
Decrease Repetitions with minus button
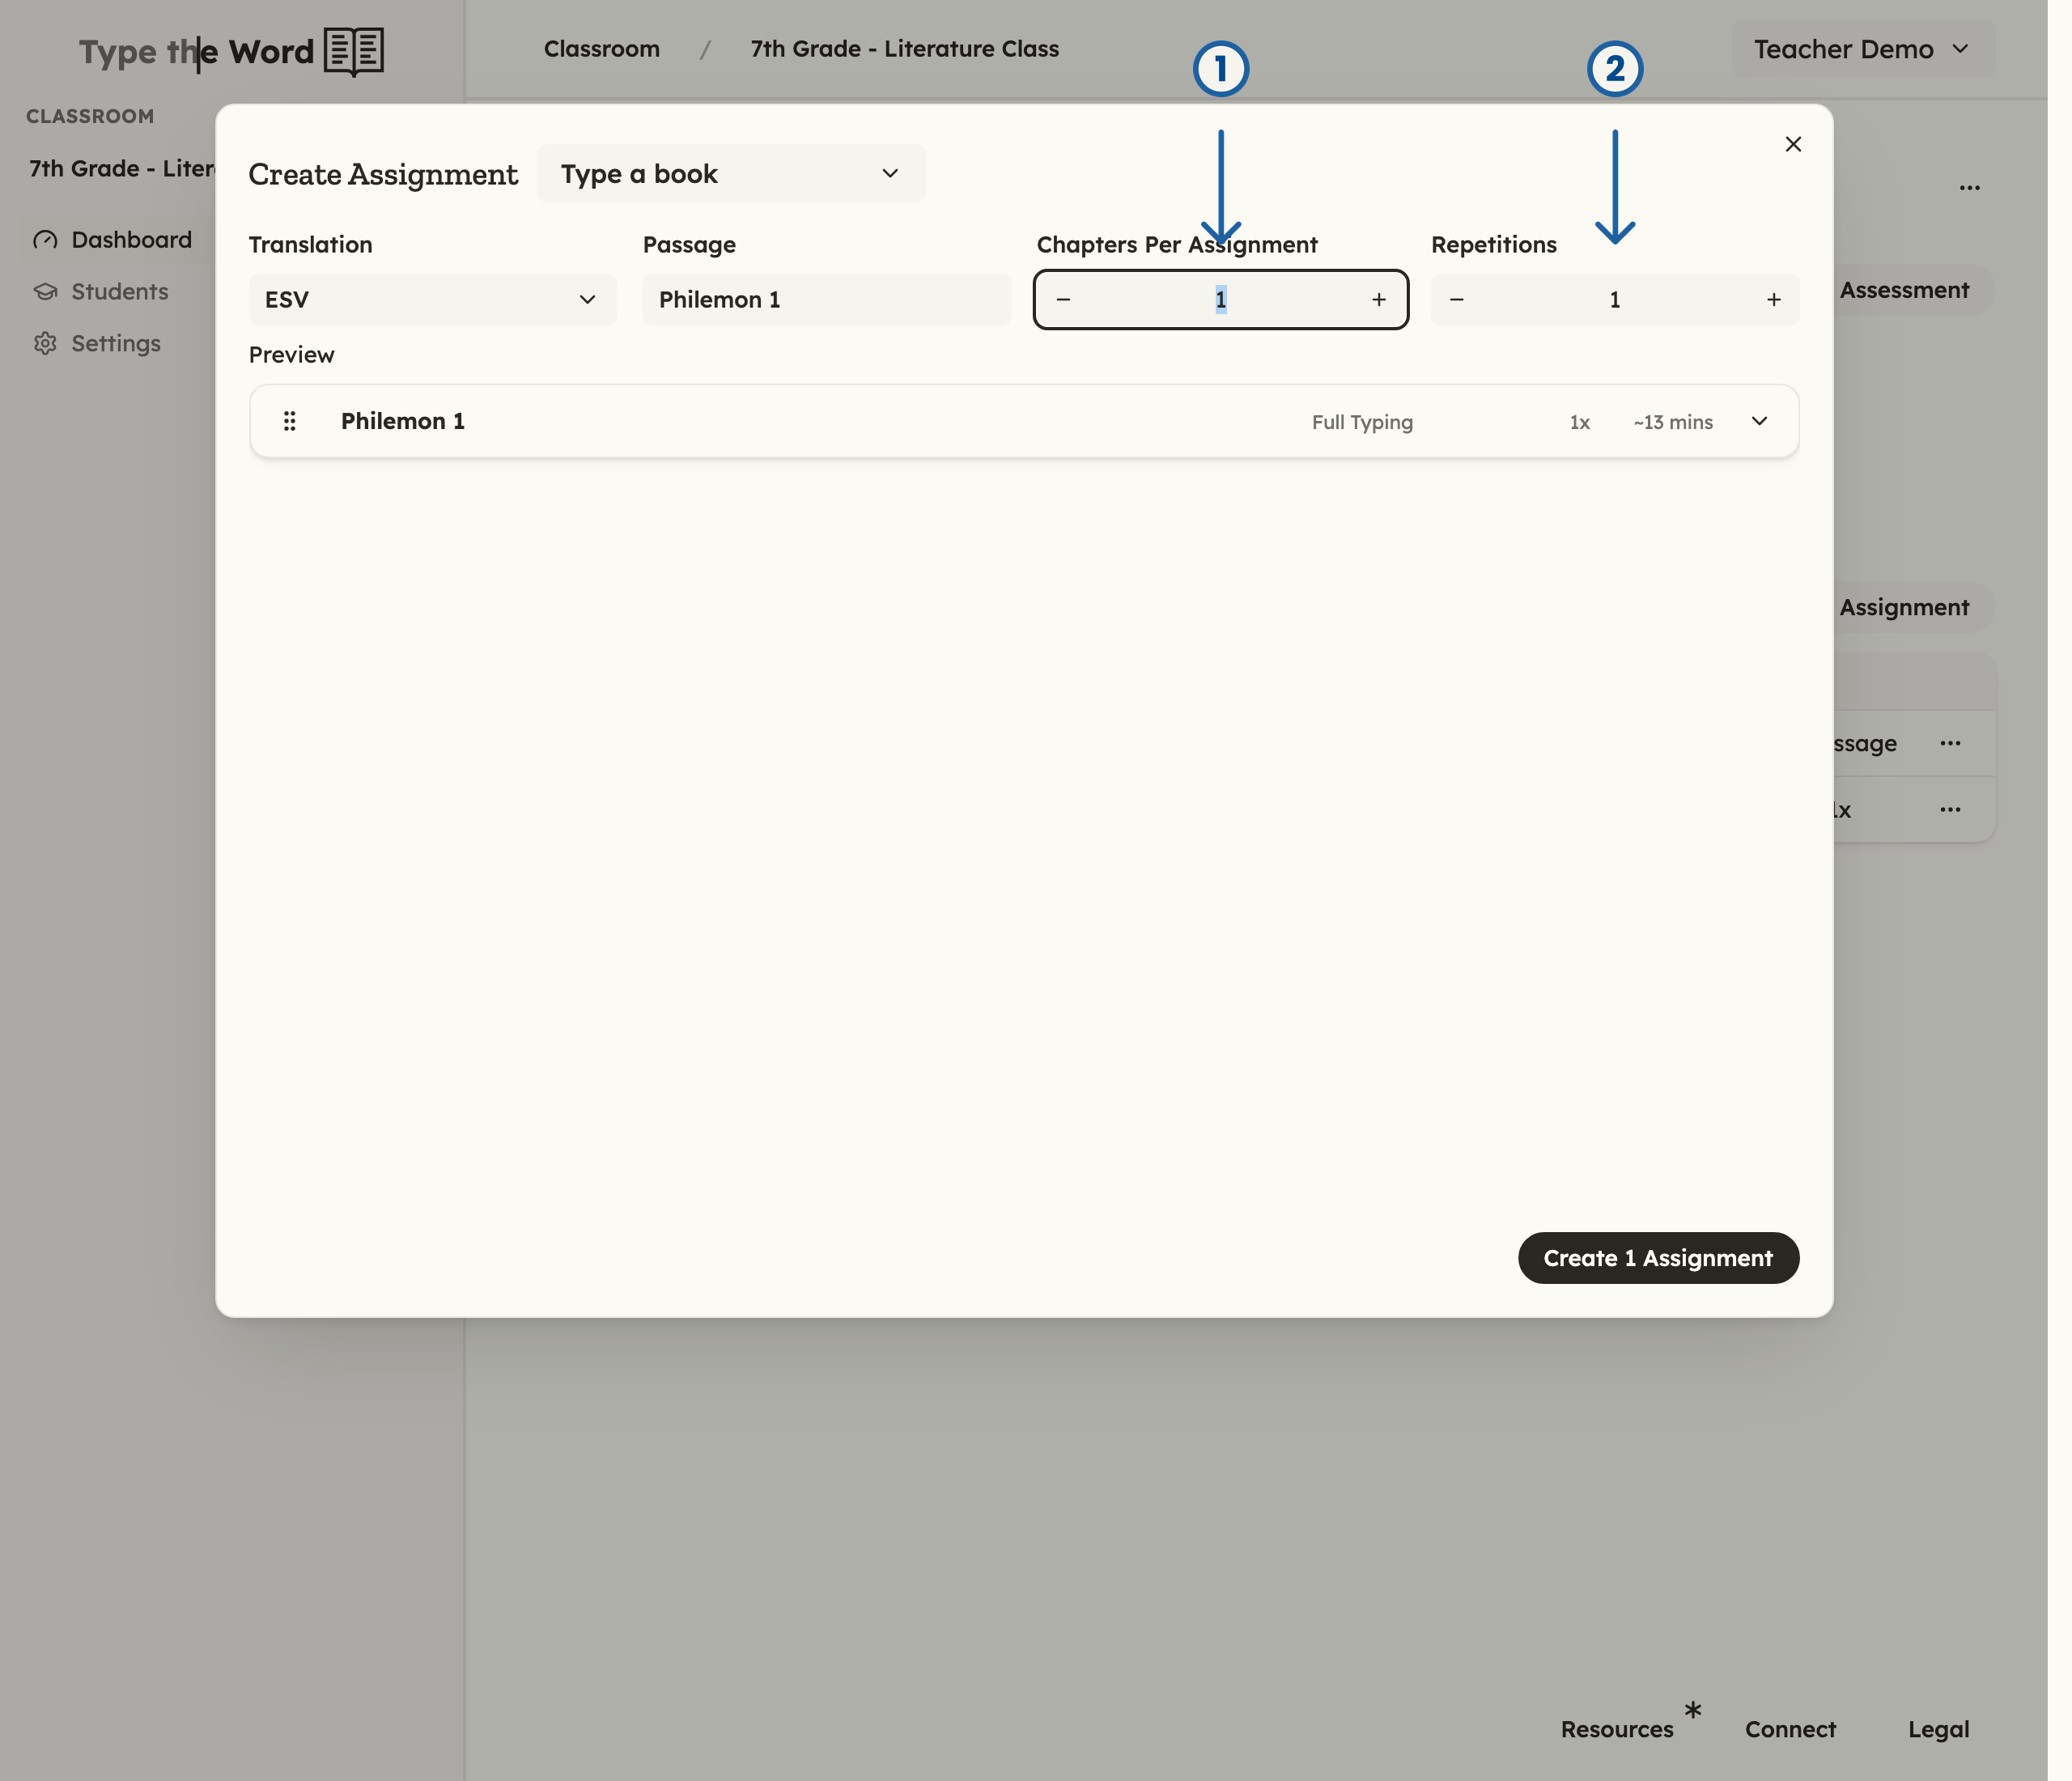(1457, 300)
